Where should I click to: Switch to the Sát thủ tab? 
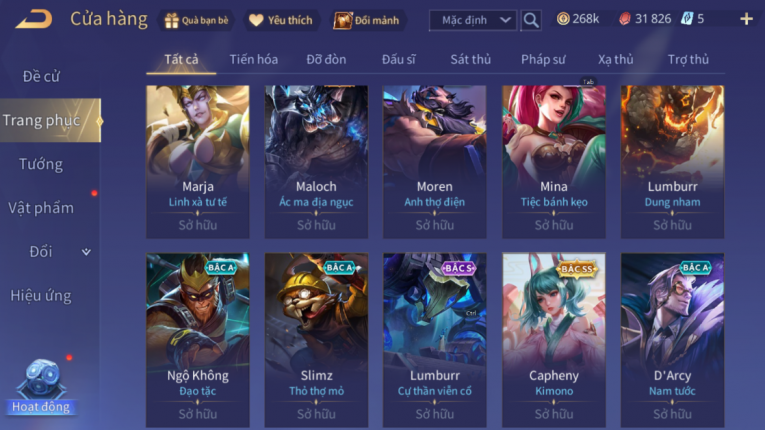tap(470, 60)
